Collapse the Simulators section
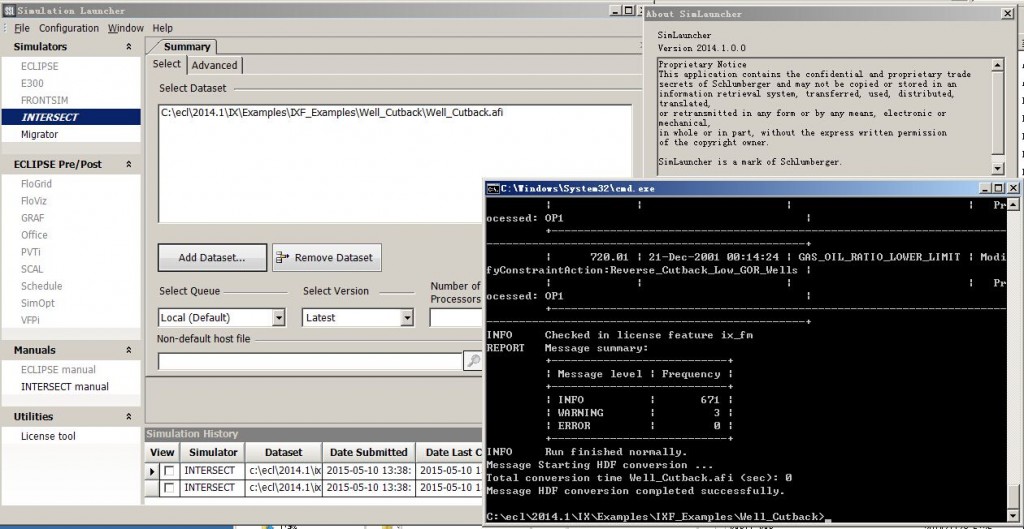The height and width of the screenshot is (529, 1024). click(129, 47)
